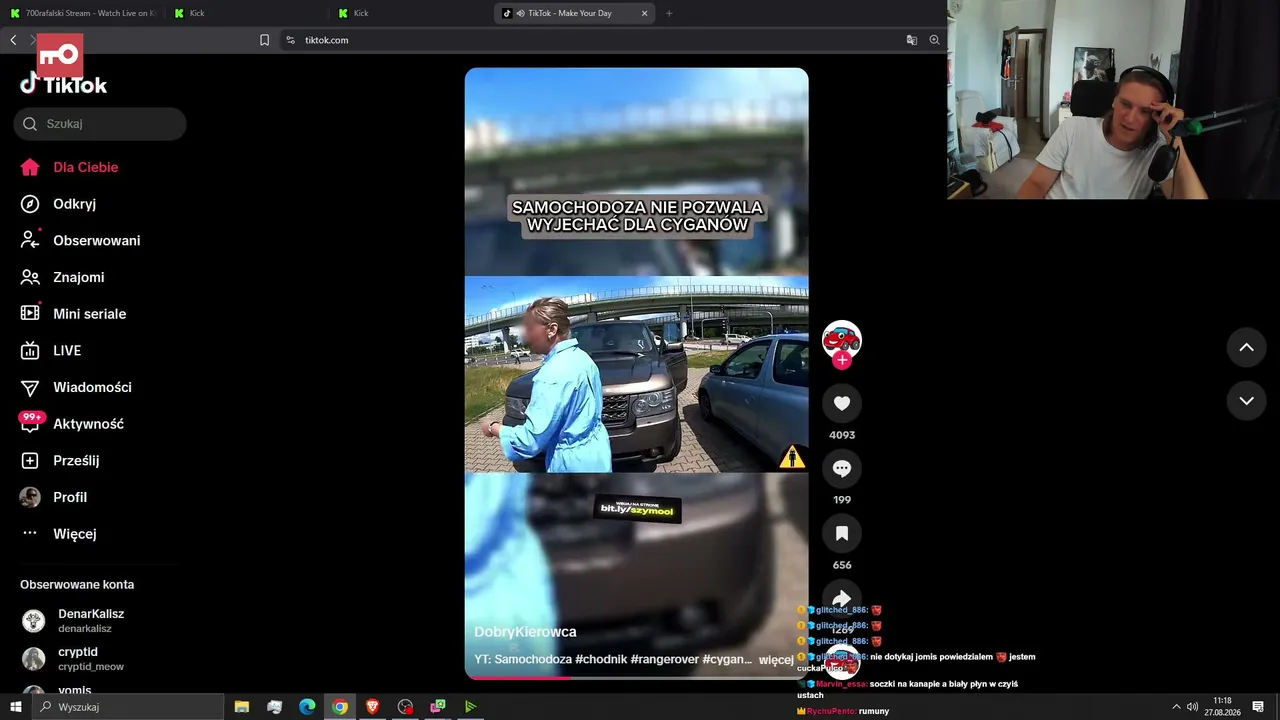The height and width of the screenshot is (720, 1280).
Task: Show hidden system tray icons
Action: click(1176, 707)
